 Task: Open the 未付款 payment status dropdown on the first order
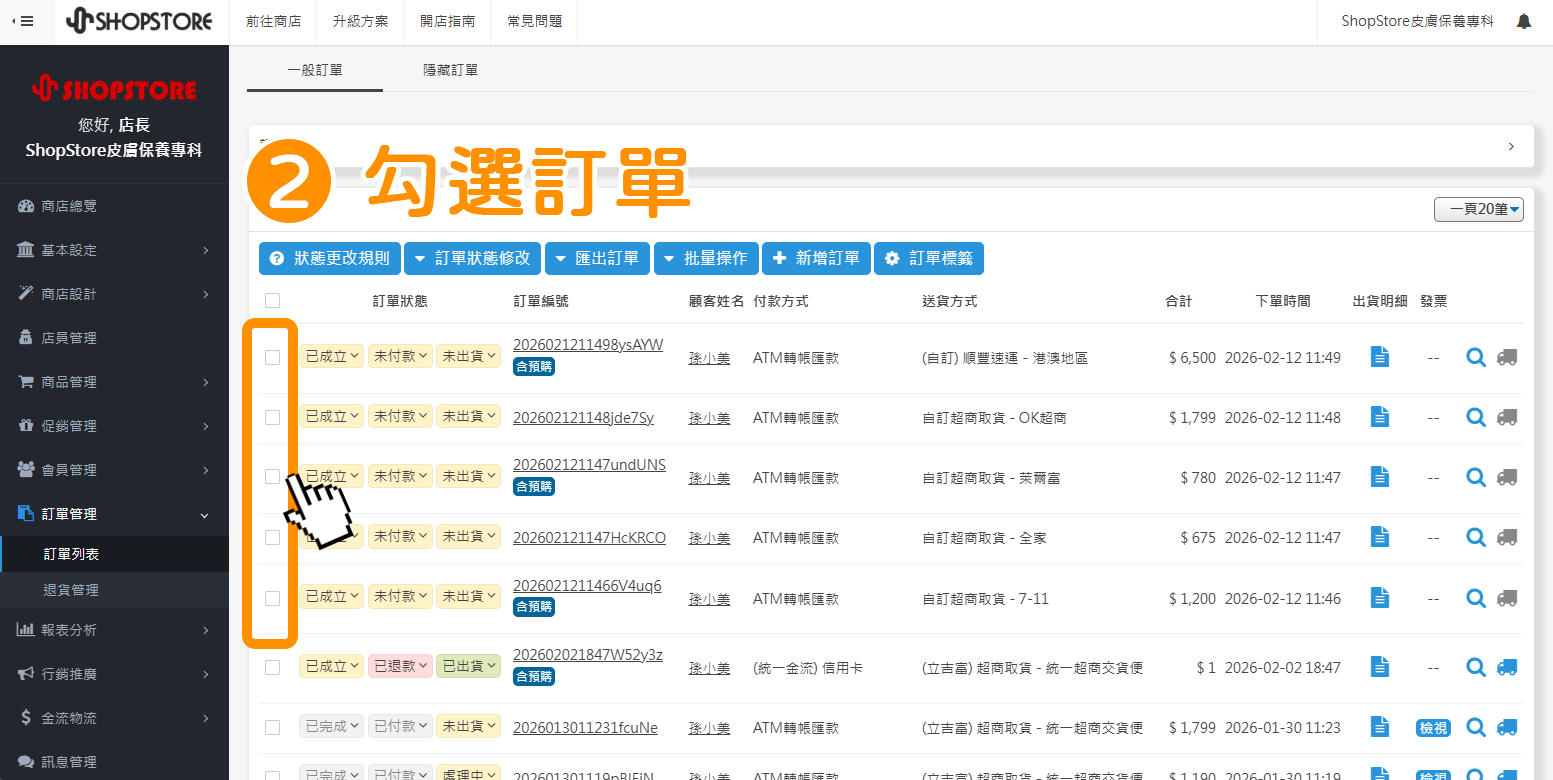click(400, 356)
